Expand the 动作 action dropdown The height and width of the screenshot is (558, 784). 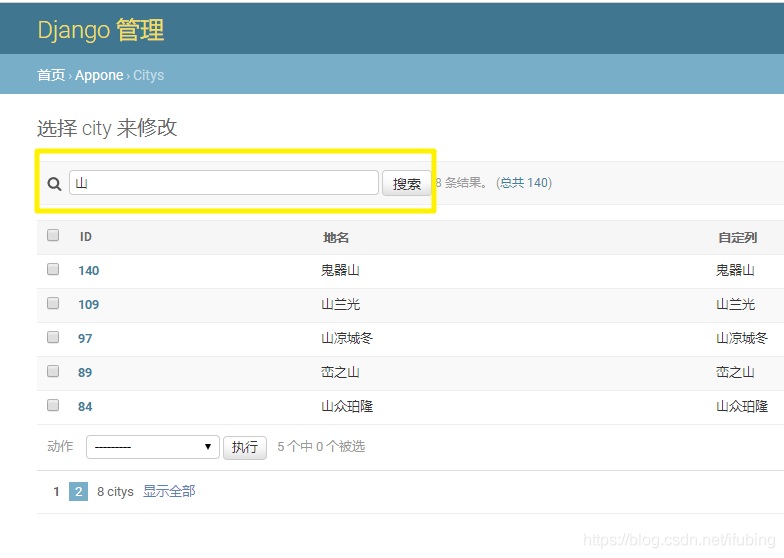(x=152, y=446)
